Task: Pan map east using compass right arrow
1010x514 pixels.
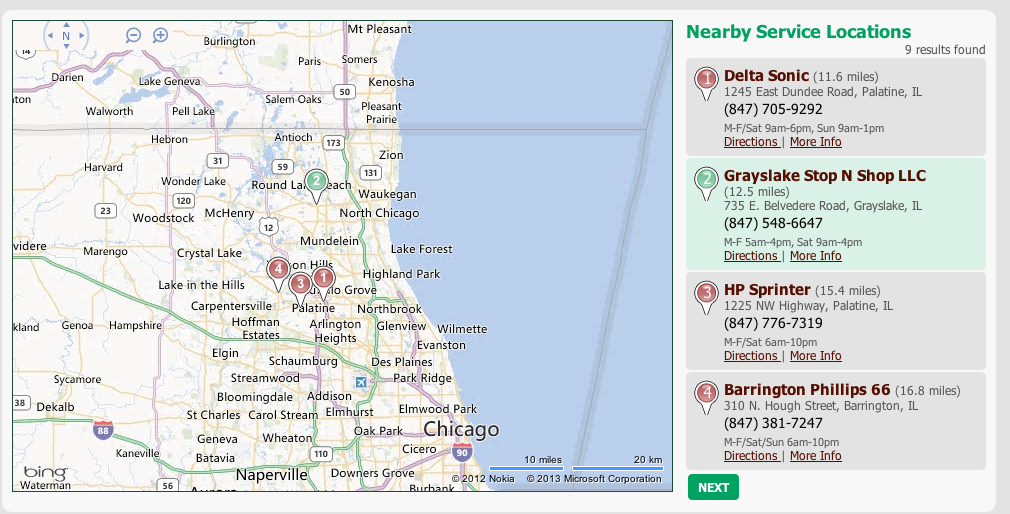Action: pyautogui.click(x=81, y=36)
